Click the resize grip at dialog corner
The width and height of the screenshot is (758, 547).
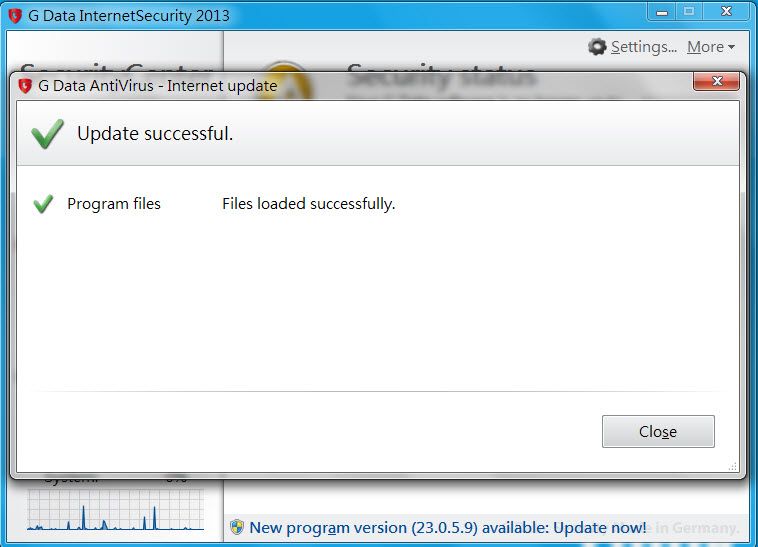732,466
